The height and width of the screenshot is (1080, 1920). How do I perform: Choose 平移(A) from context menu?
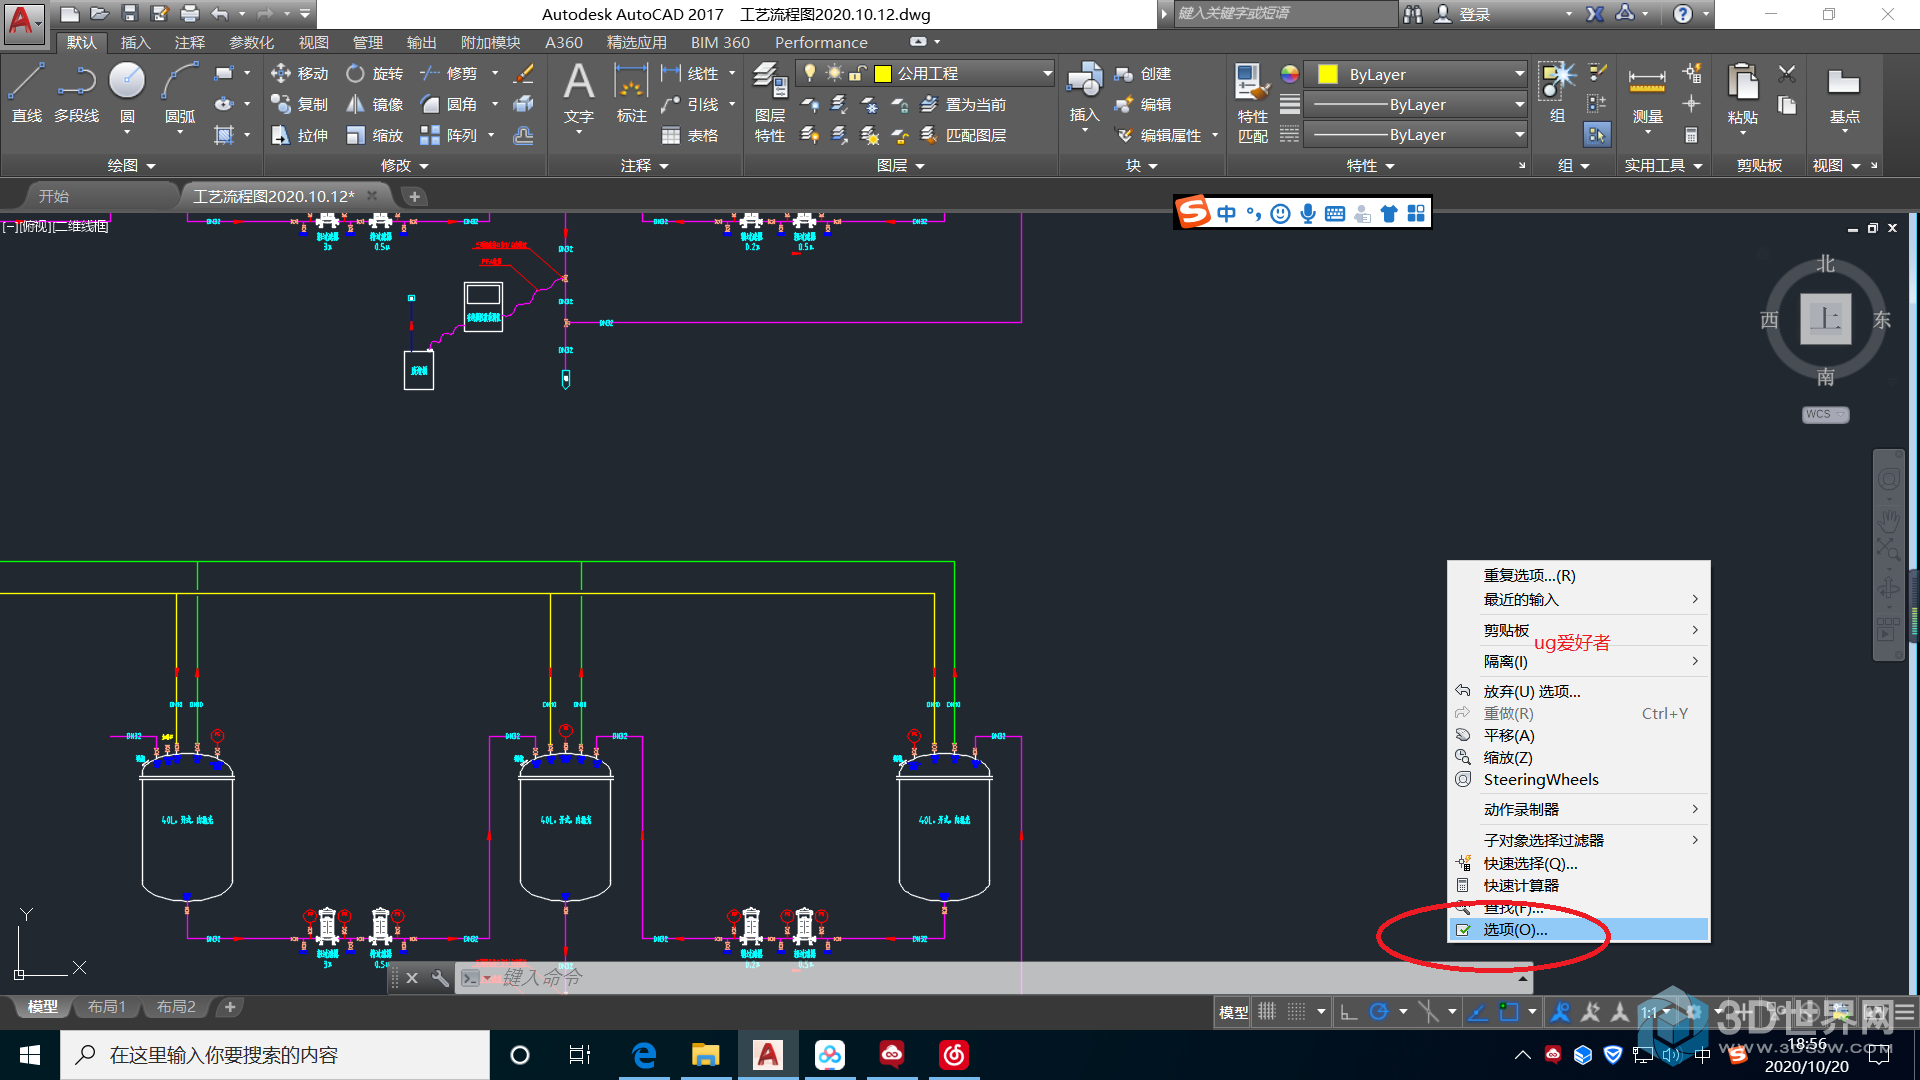1579,736
